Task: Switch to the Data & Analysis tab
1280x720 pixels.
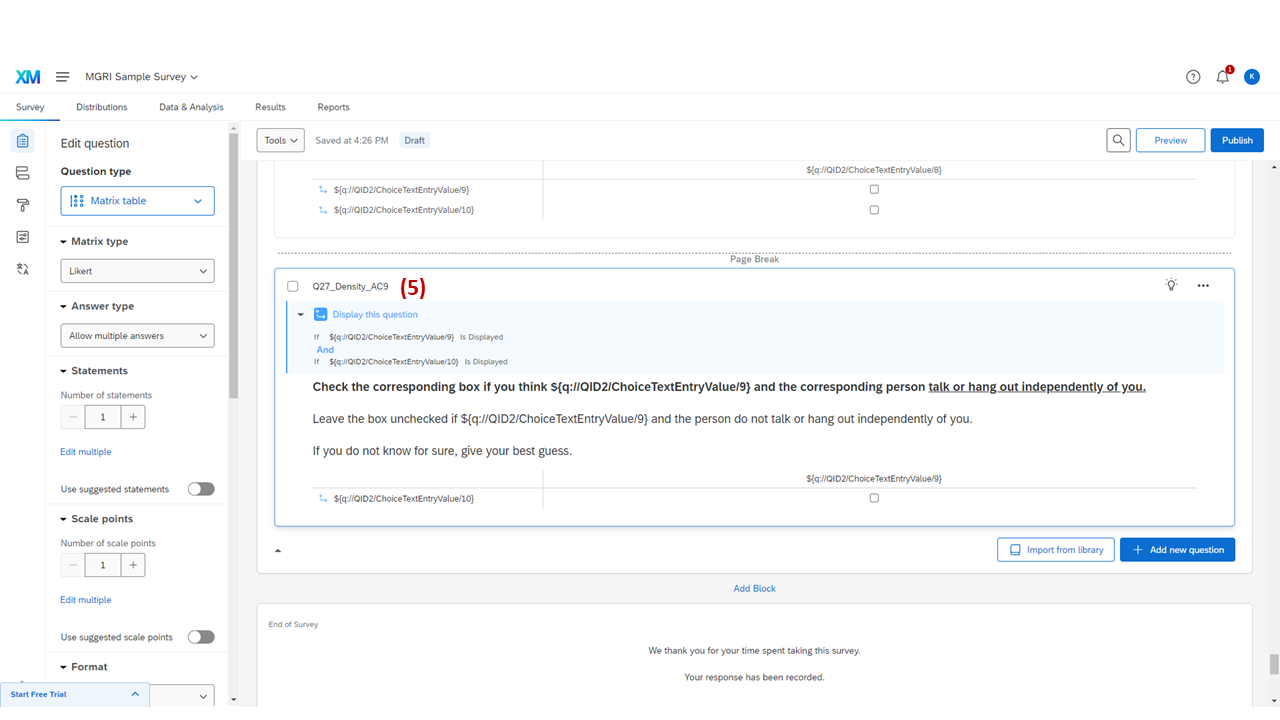Action: [191, 107]
